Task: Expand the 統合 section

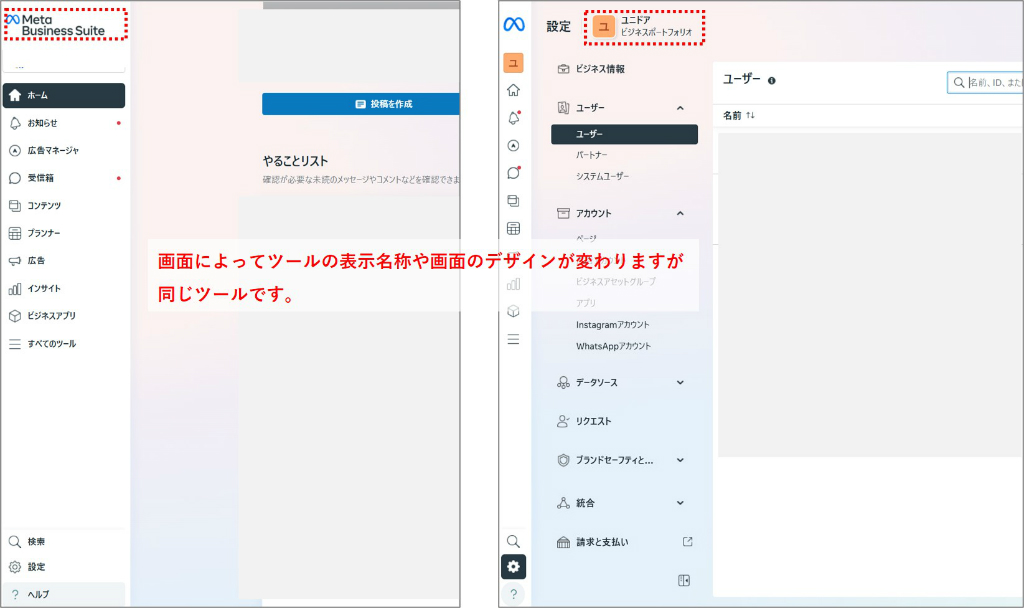Action: 680,503
